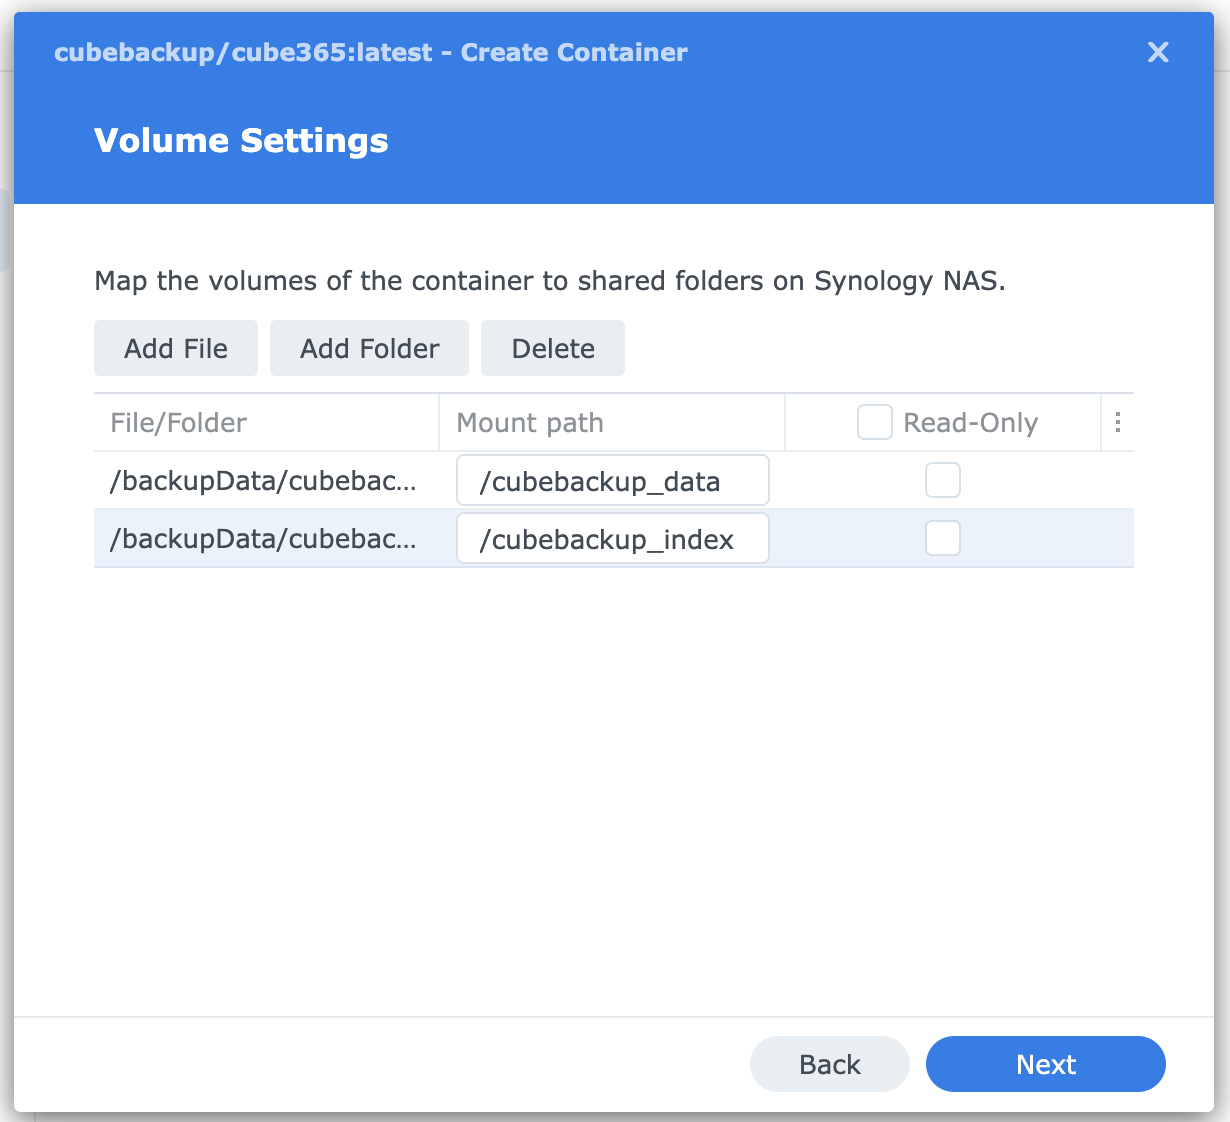
Task: Go Back to the previous step
Action: coord(830,1064)
